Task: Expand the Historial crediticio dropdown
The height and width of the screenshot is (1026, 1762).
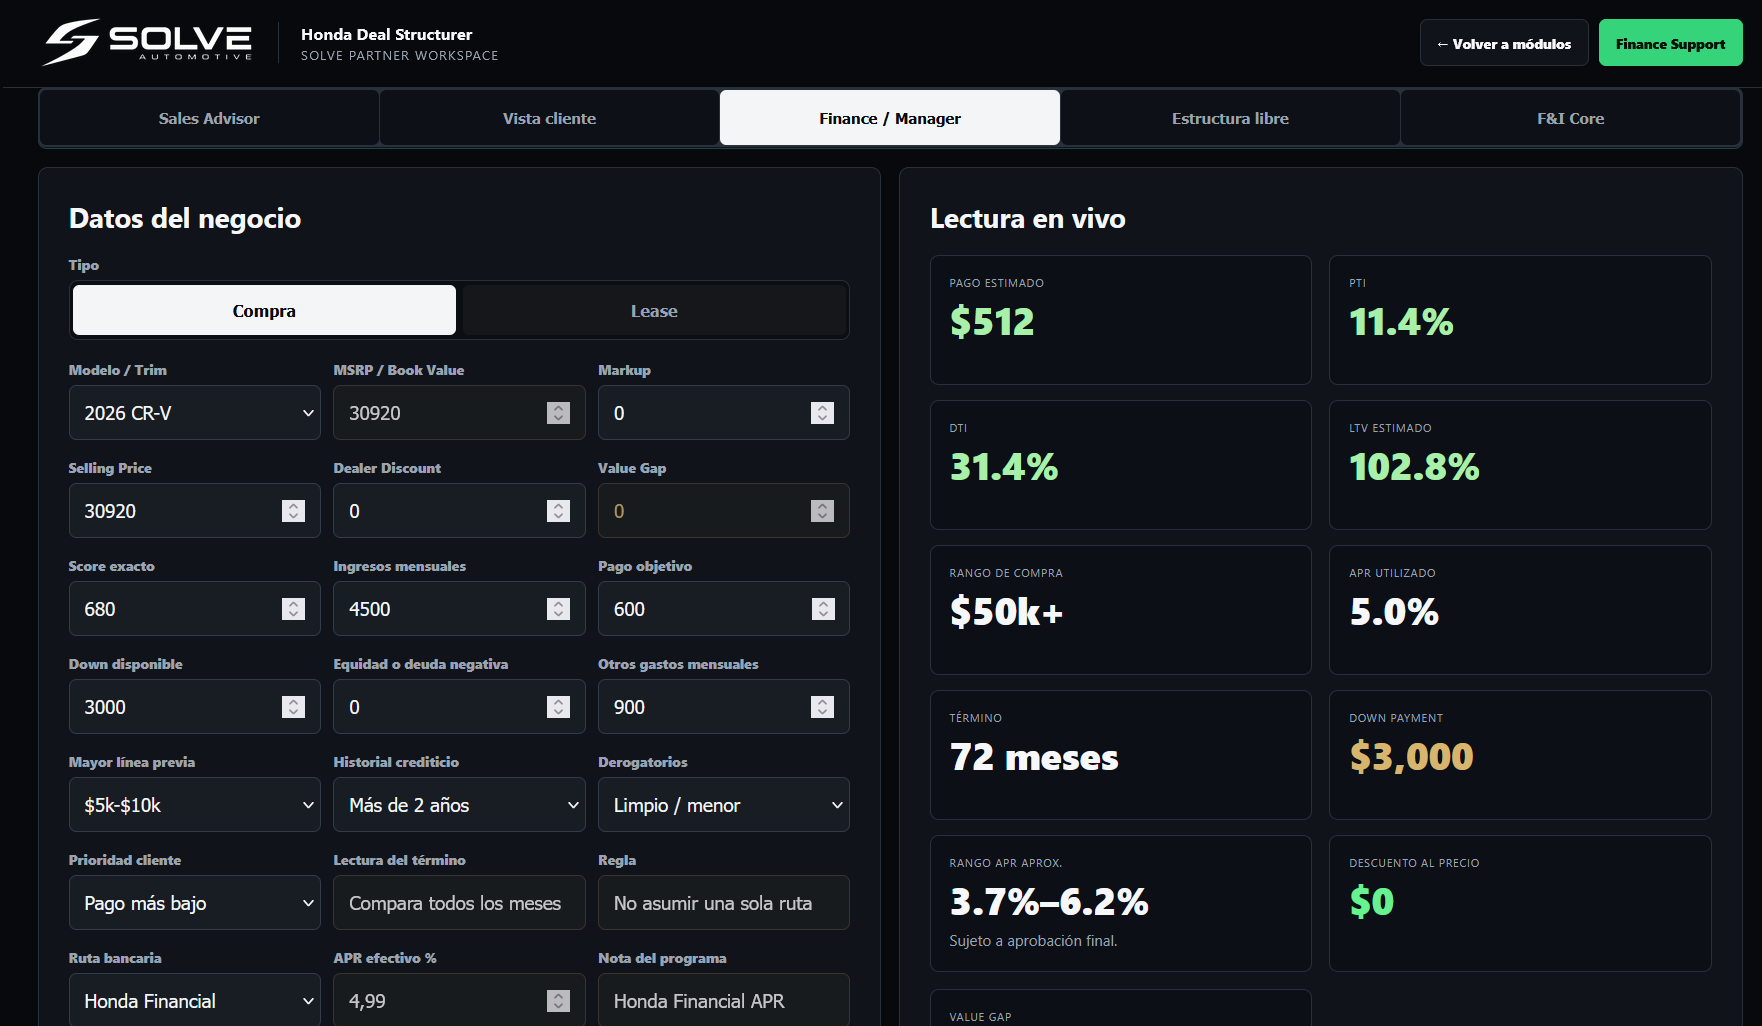Action: (x=459, y=805)
